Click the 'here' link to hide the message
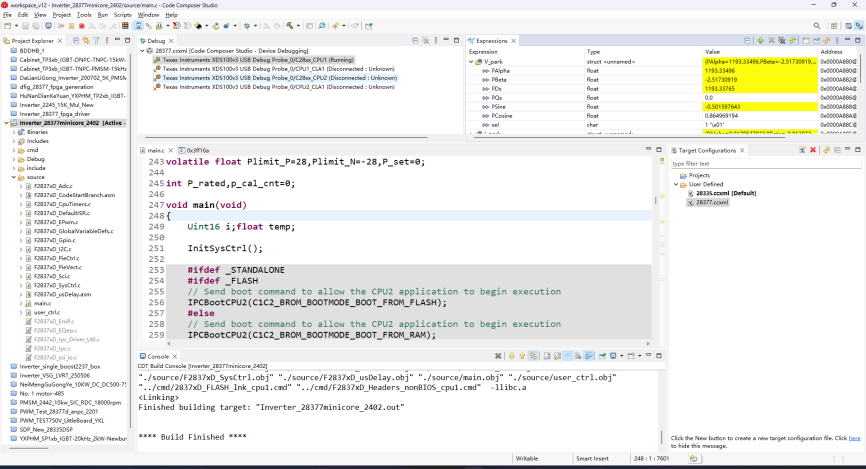Image resolution: width=866 pixels, height=469 pixels. click(854, 438)
